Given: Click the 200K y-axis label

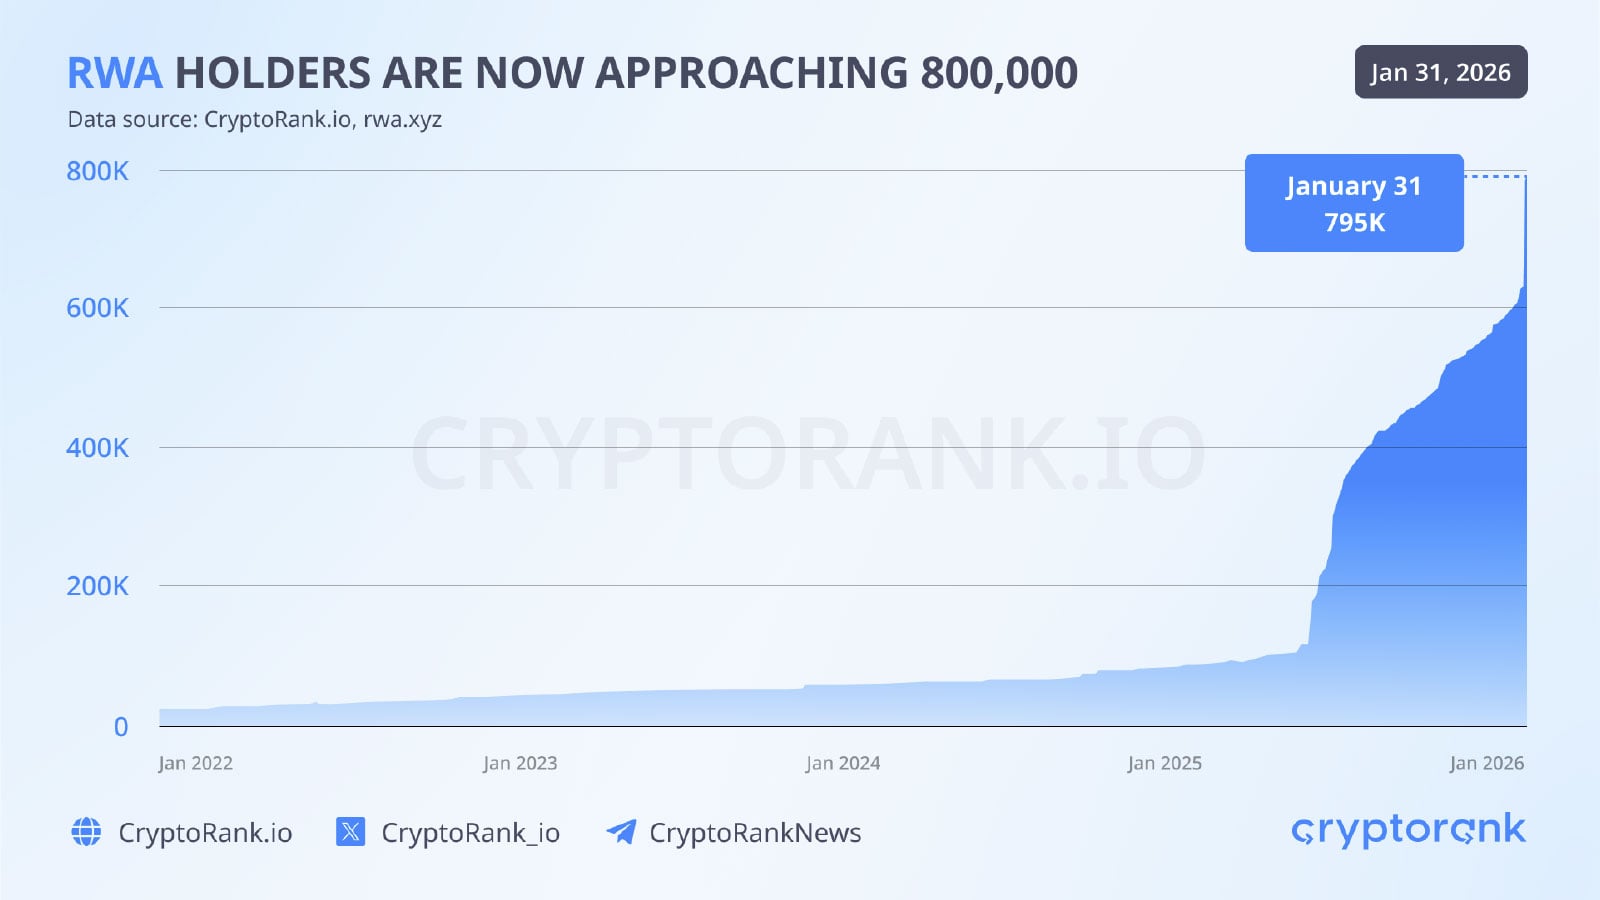Looking at the screenshot, I should pyautogui.click(x=97, y=586).
